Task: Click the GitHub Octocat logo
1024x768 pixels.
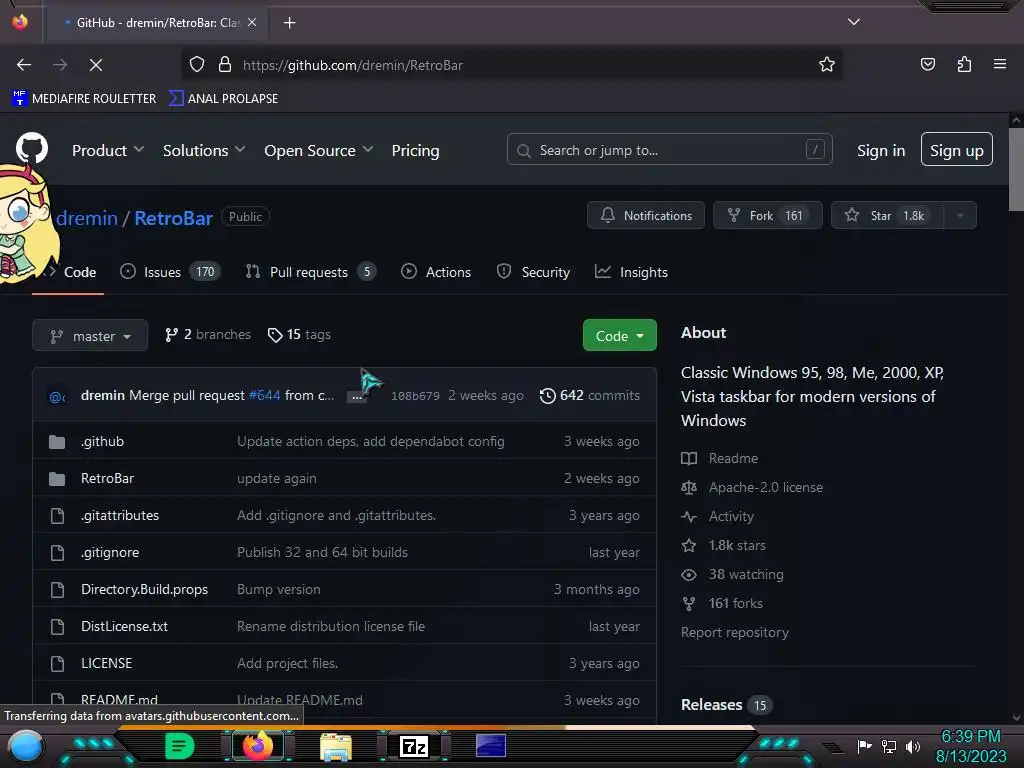Action: pos(32,148)
